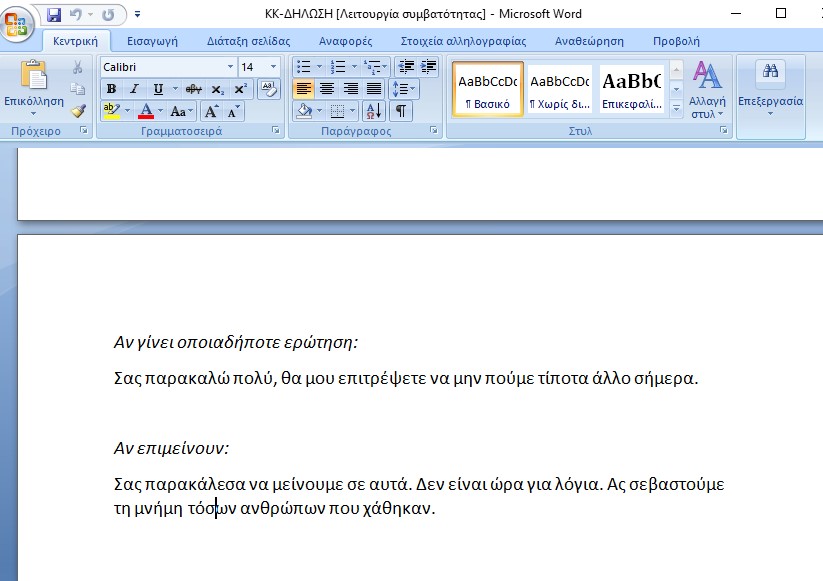Open the Office button menu

point(19,20)
